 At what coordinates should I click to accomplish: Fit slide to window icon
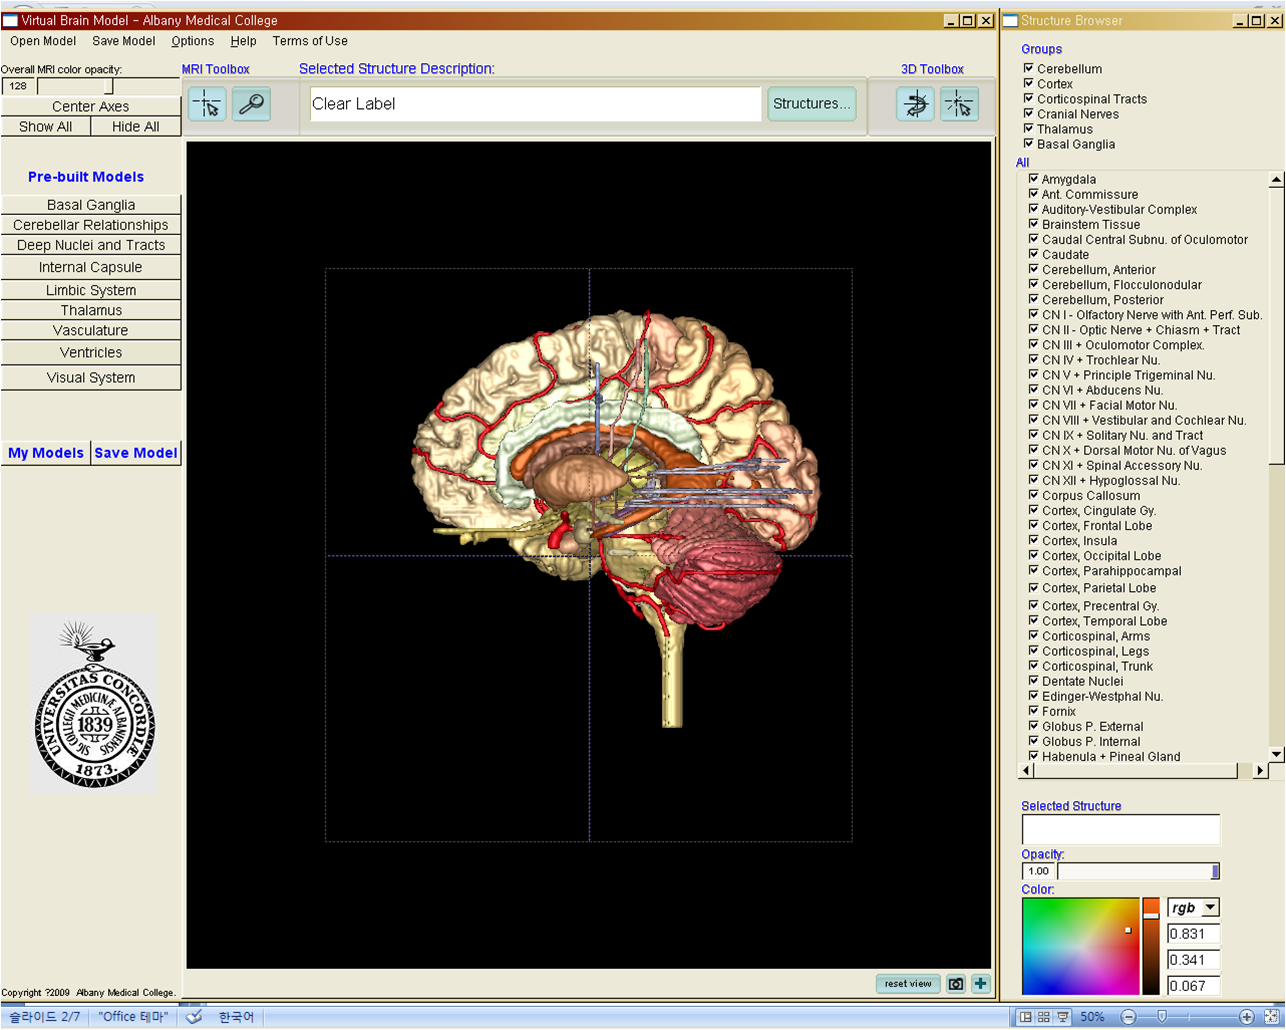click(1271, 1017)
